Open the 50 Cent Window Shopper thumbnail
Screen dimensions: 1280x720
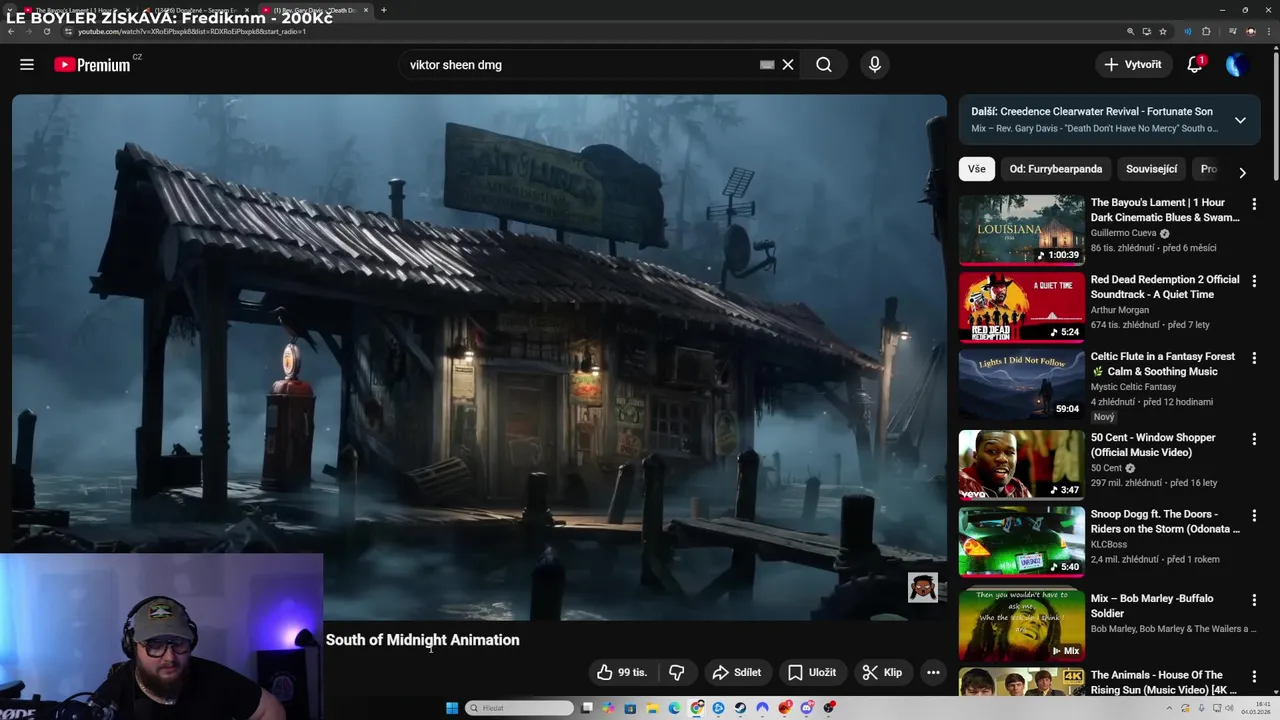pyautogui.click(x=1021, y=465)
